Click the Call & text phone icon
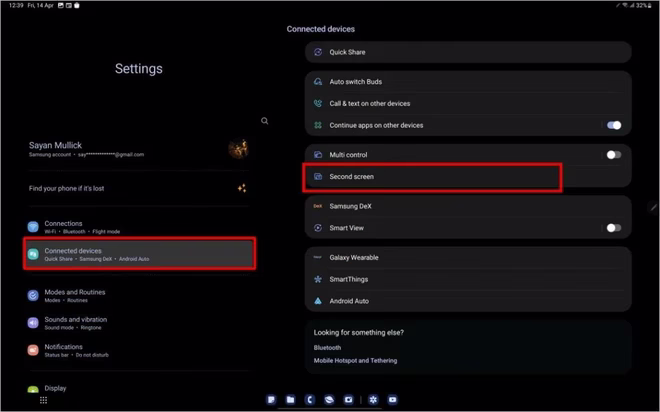 click(x=318, y=104)
